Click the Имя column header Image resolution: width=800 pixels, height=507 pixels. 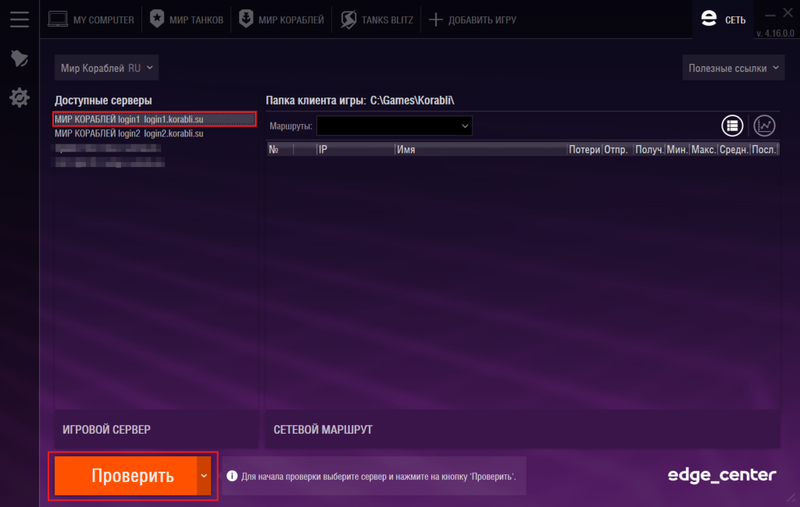click(481, 149)
